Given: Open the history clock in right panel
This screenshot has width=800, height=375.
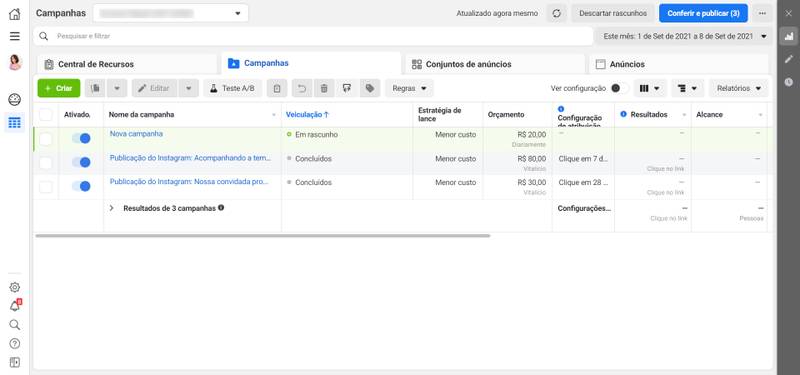Looking at the screenshot, I should [789, 82].
